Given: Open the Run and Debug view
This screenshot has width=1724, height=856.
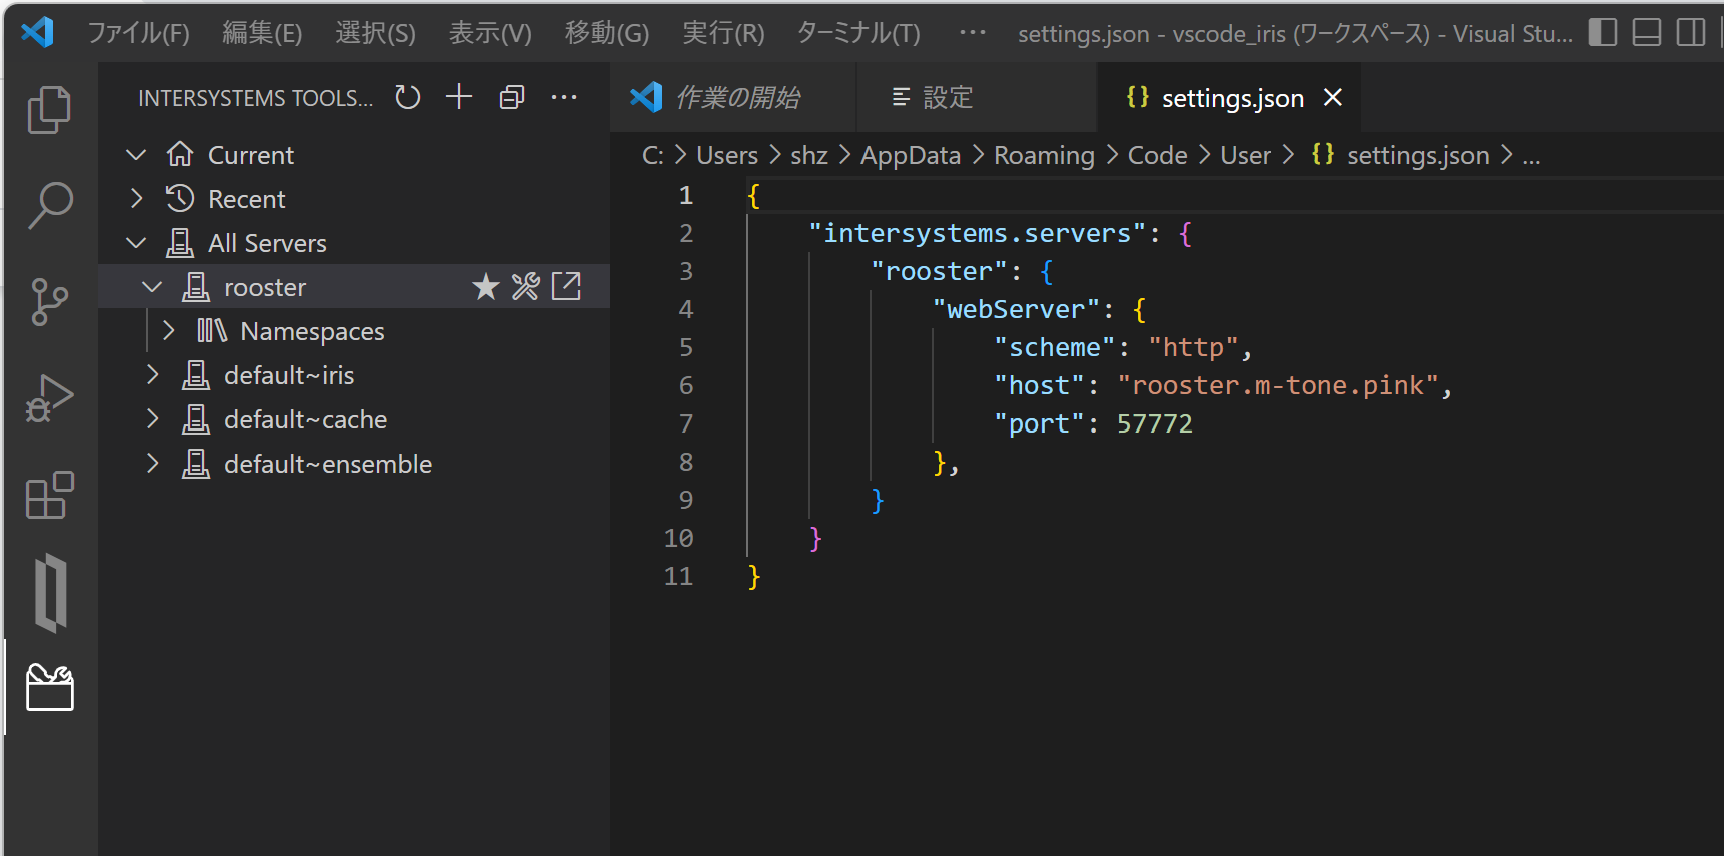Looking at the screenshot, I should [x=49, y=398].
